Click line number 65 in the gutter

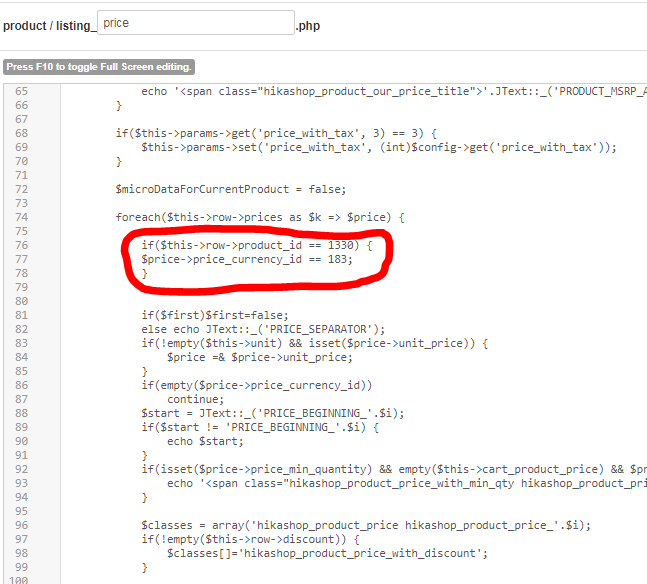click(x=21, y=91)
